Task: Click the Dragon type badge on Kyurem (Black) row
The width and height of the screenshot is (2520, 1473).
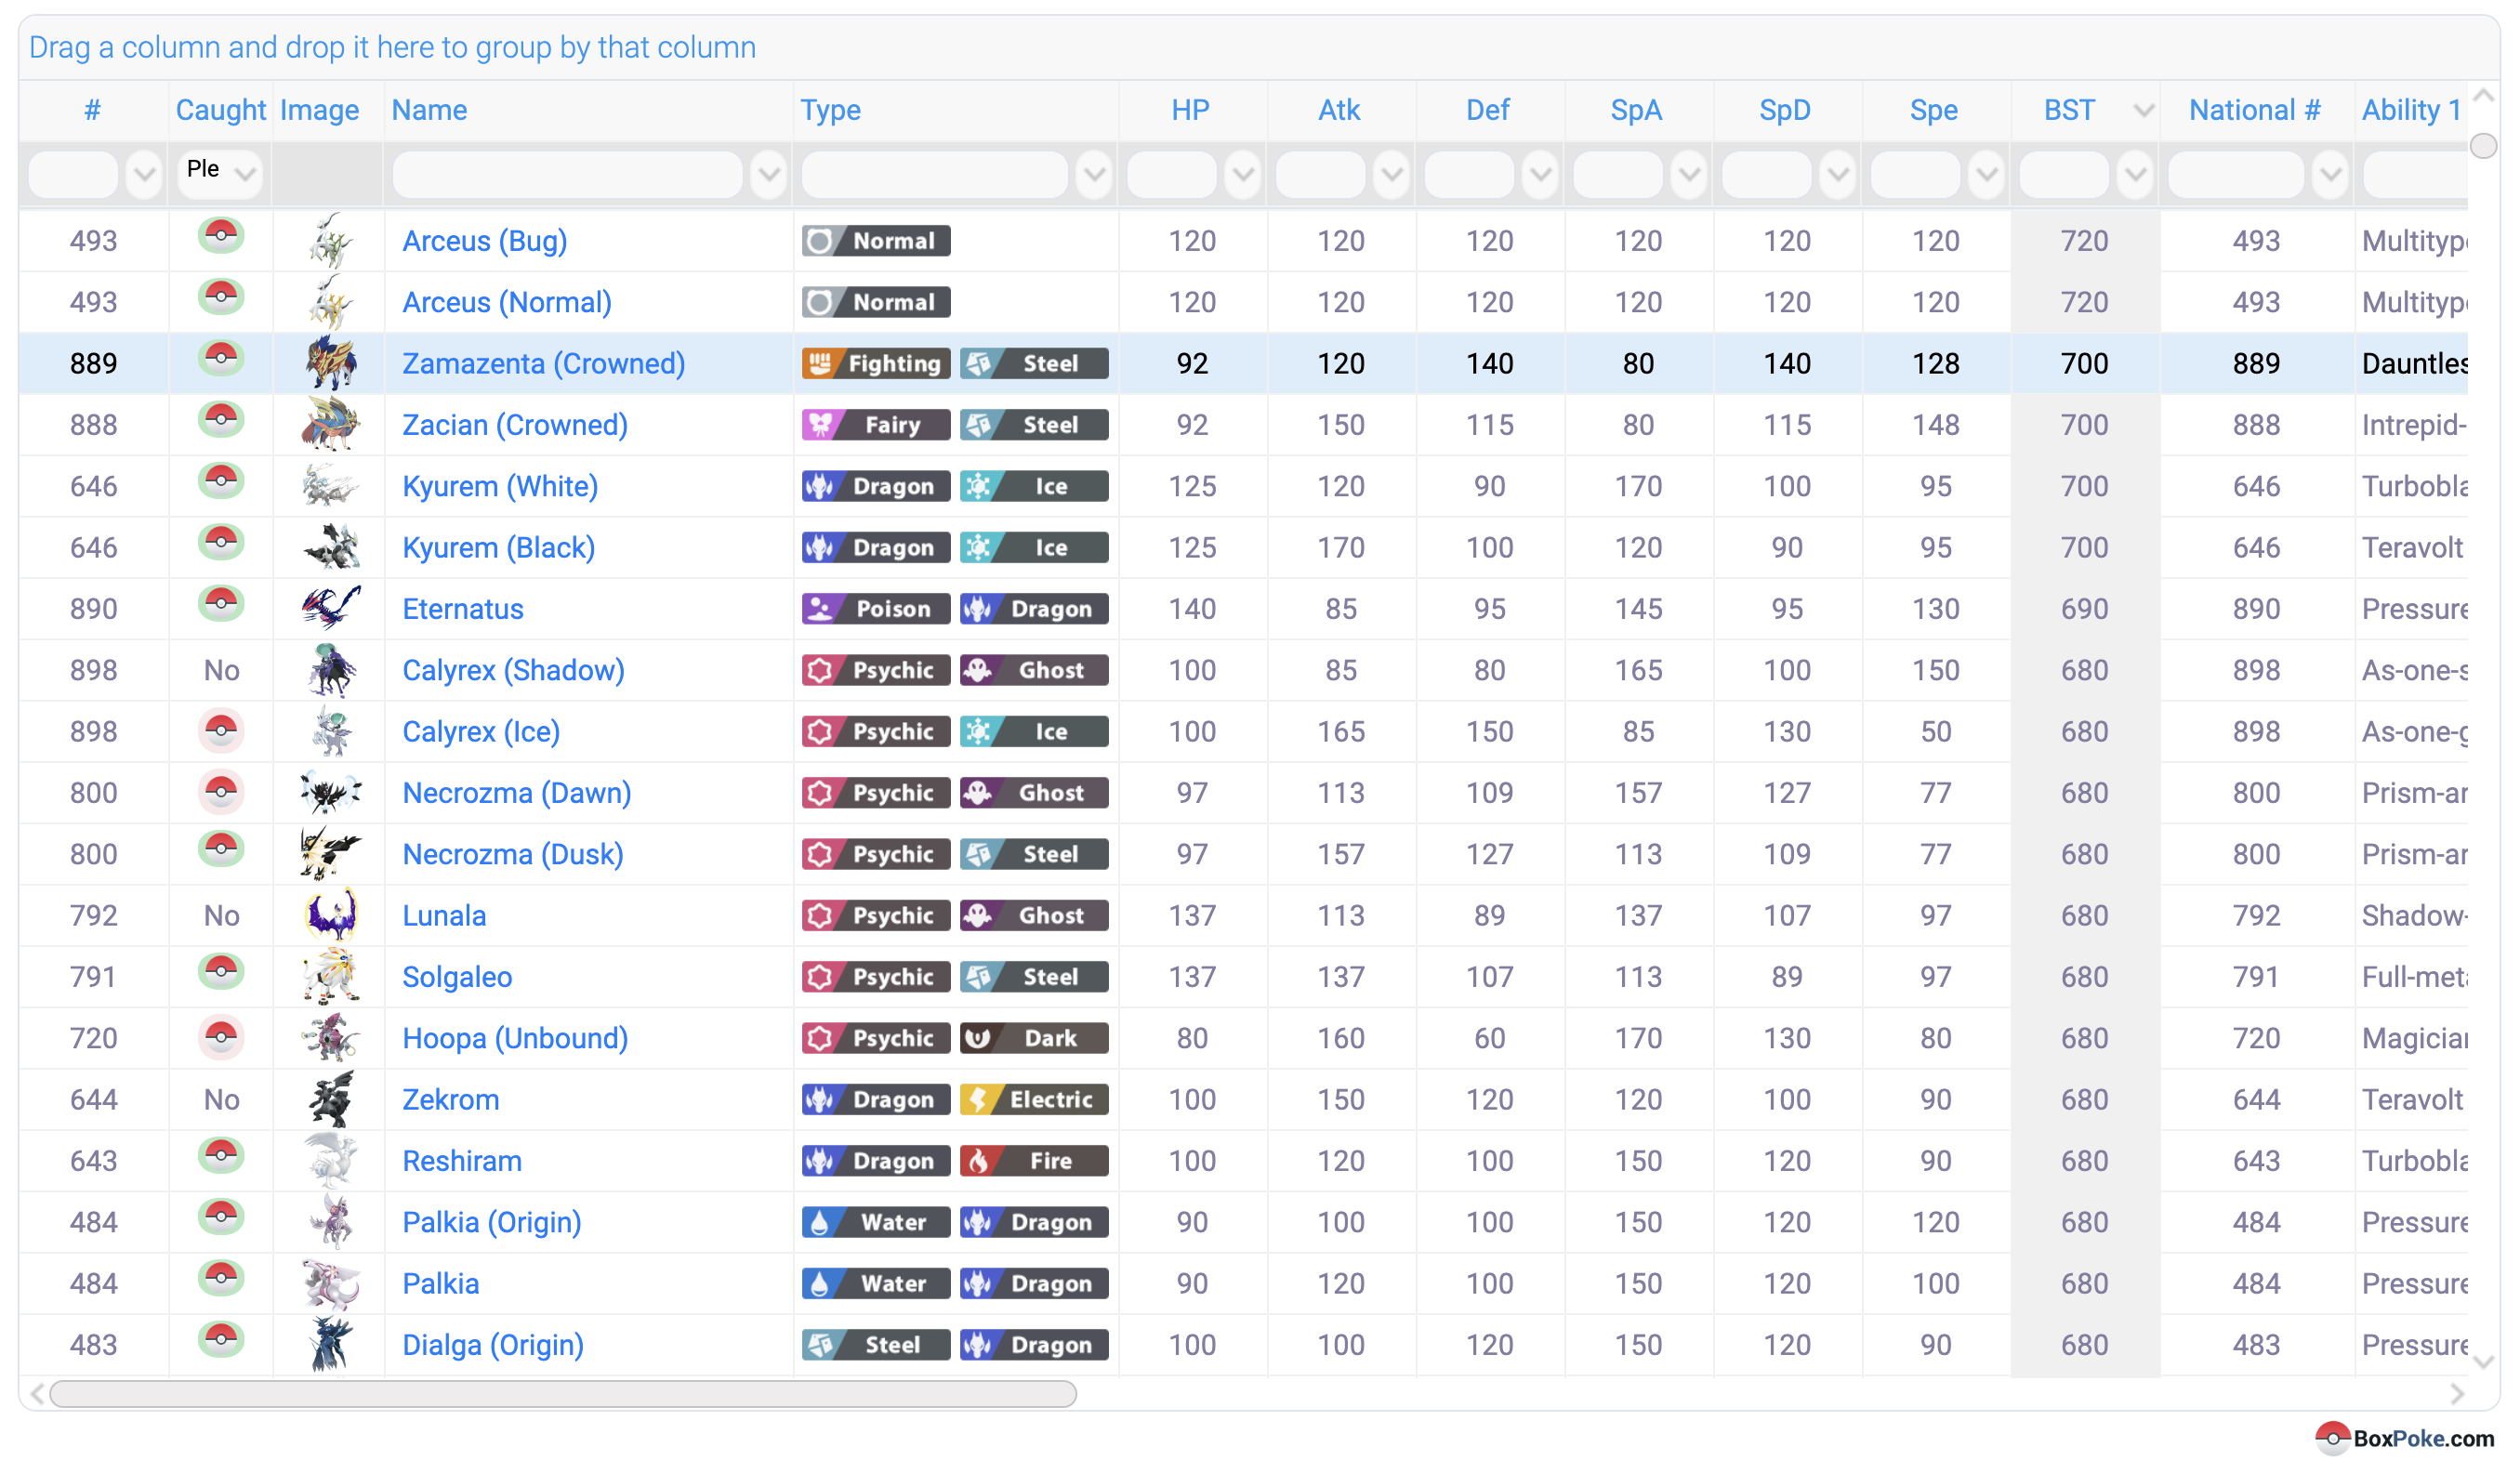Action: point(876,548)
